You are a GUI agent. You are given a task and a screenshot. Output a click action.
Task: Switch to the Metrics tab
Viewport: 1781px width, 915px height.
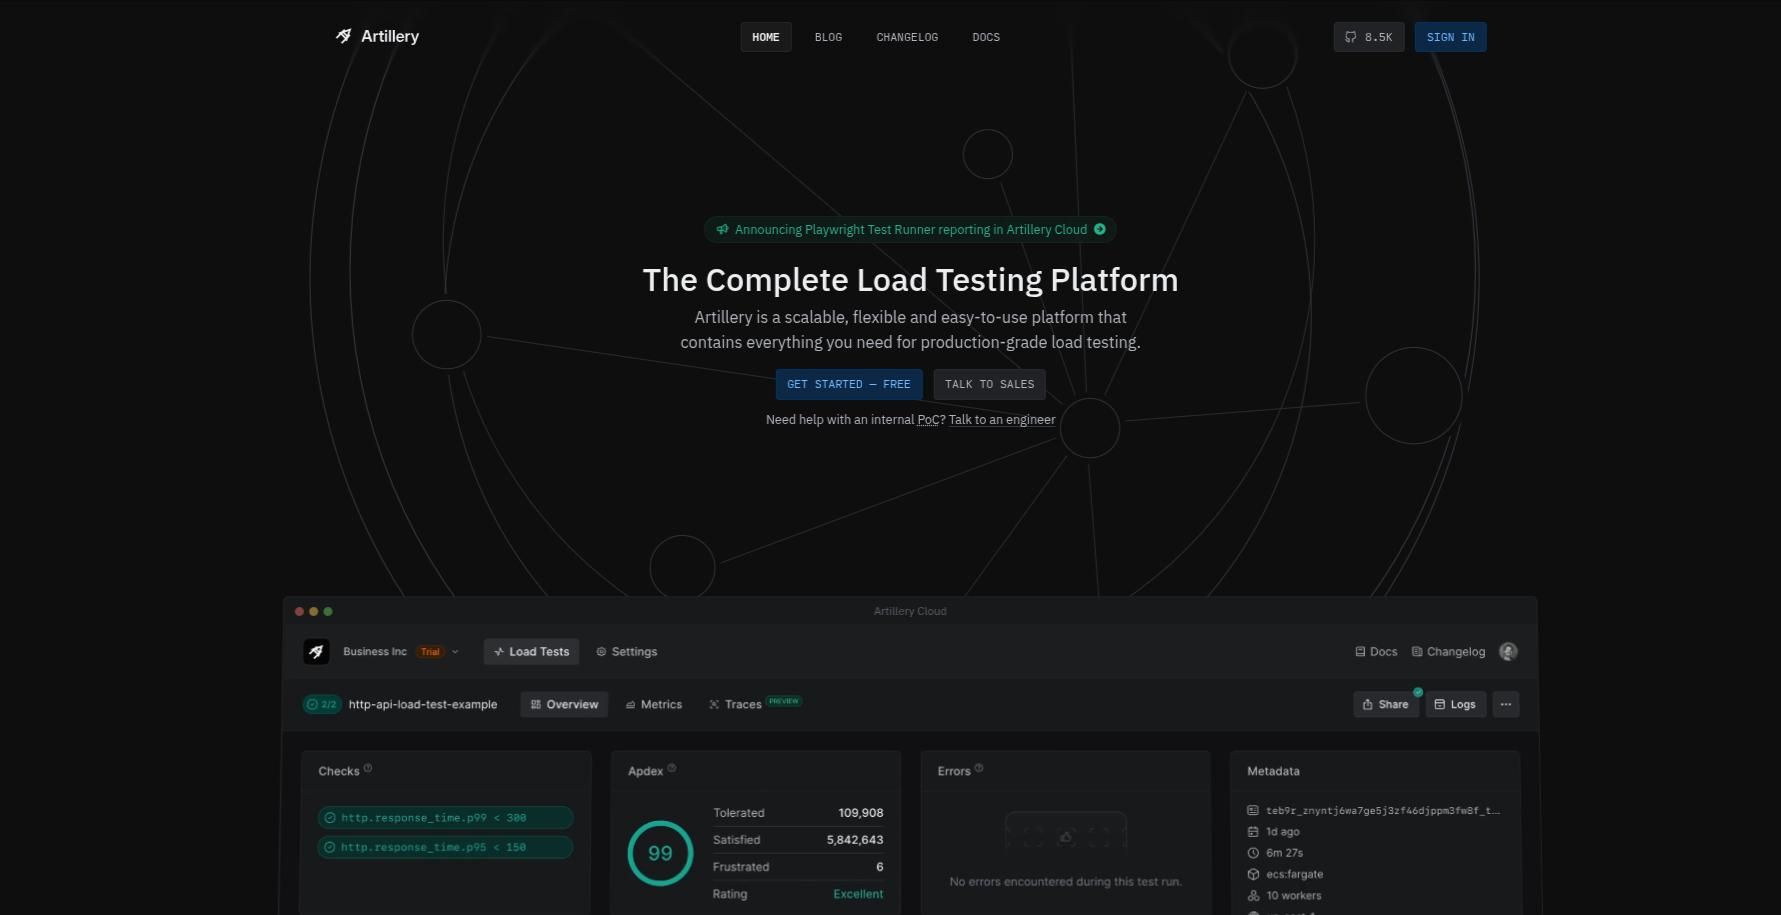(654, 704)
